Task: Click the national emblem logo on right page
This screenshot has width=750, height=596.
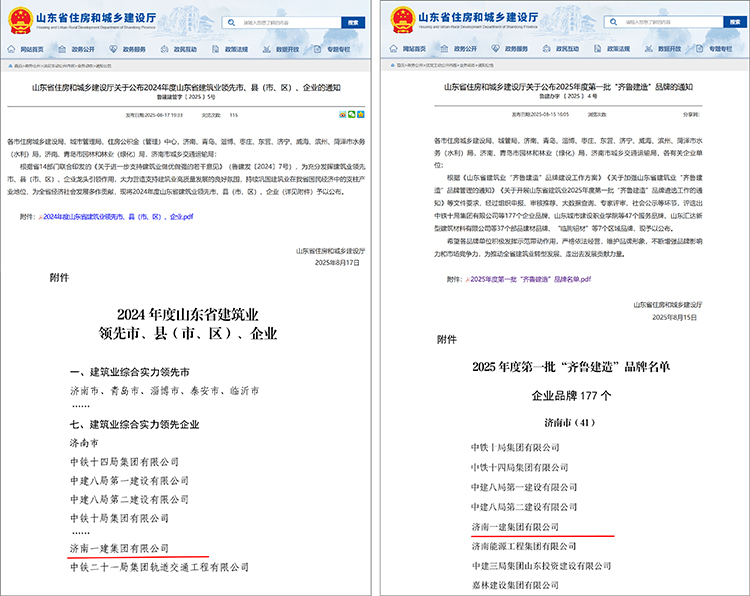Action: [404, 20]
